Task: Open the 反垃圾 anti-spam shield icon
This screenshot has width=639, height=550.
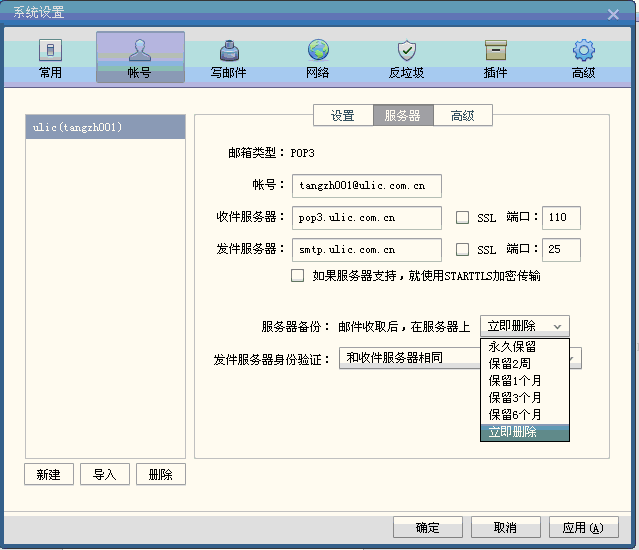Action: click(406, 58)
